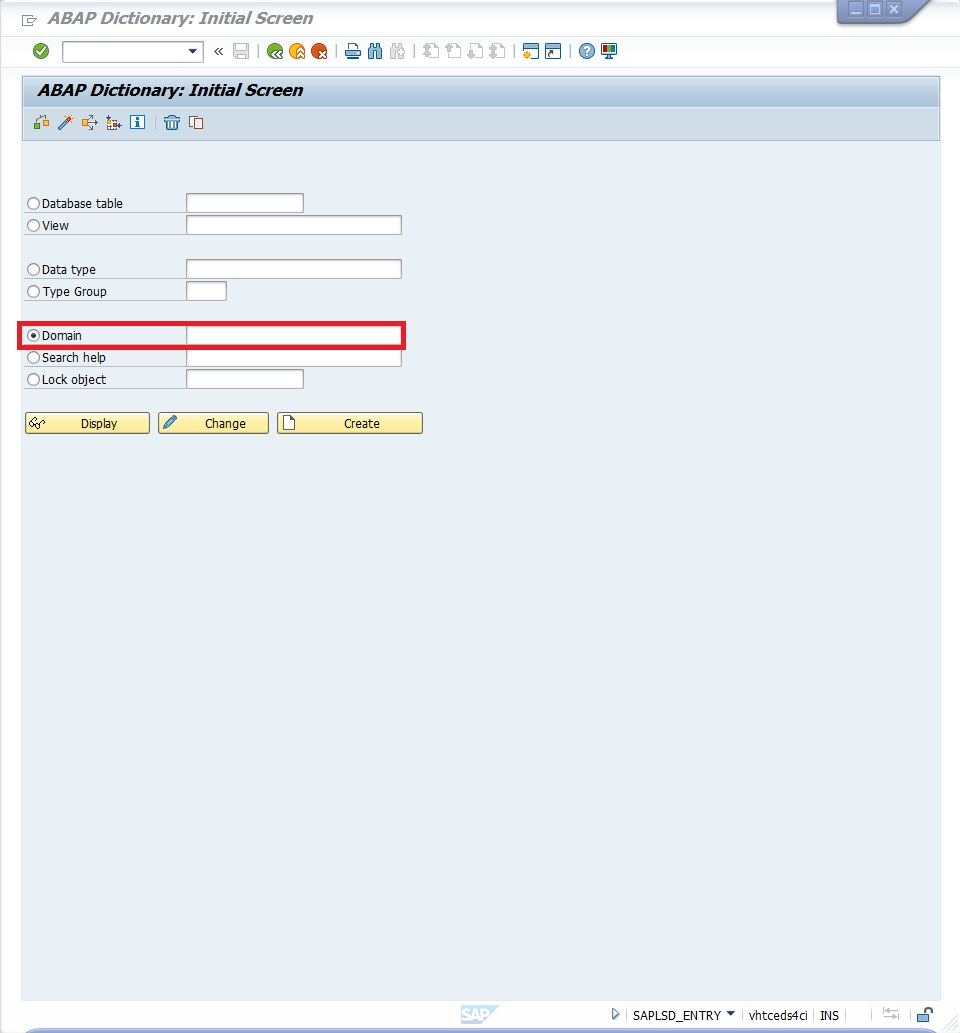The height and width of the screenshot is (1033, 960).
Task: Click the green Back arrow icon
Action: pos(274,51)
